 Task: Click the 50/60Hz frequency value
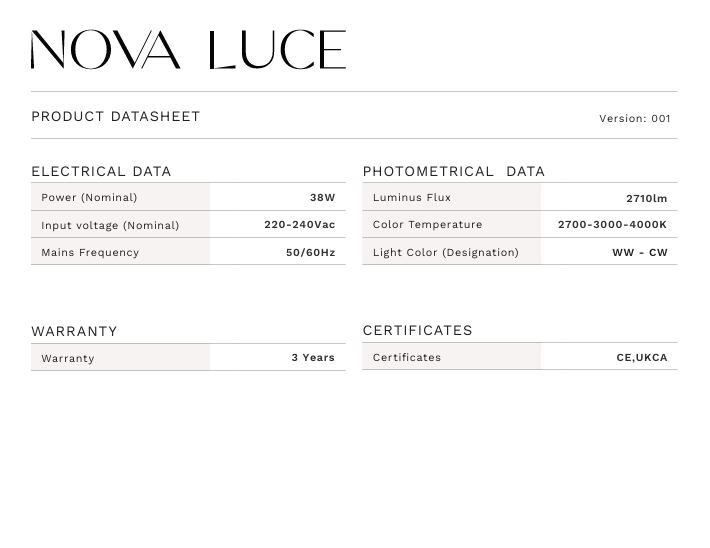click(310, 252)
